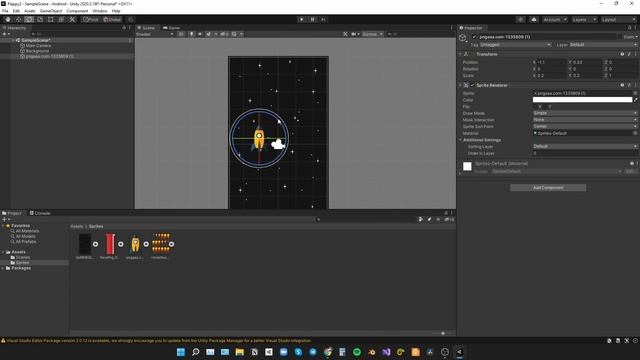Viewport: 640px width, 360px height.
Task: Toggle Flip X checkbox
Action: click(536, 107)
